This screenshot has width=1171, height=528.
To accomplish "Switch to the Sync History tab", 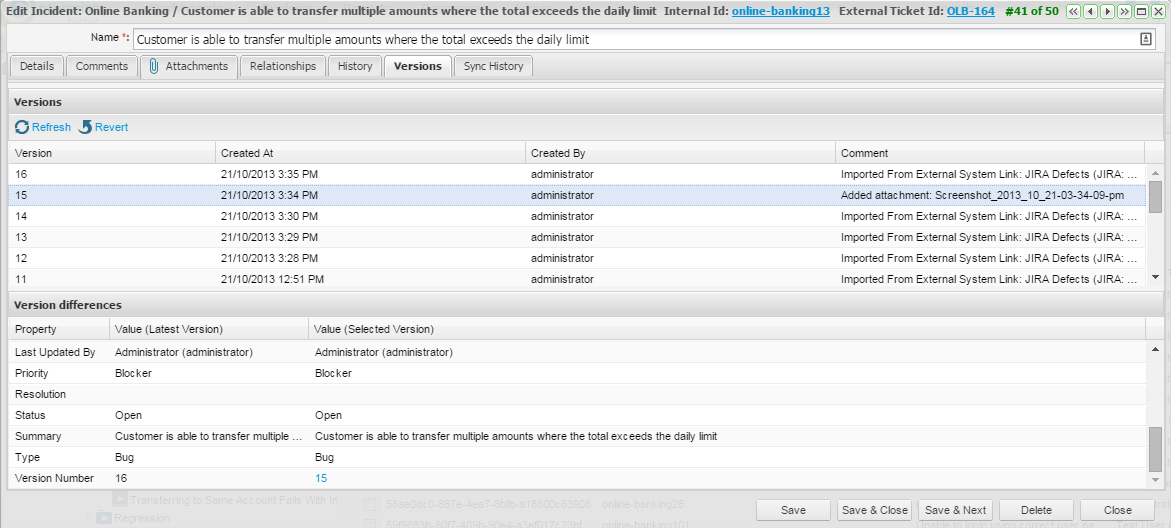I will 493,66.
